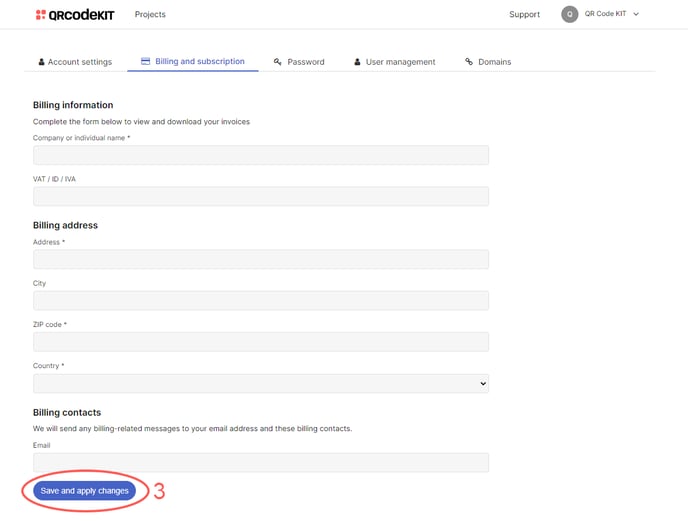Open Projects in the top navigation

pyautogui.click(x=150, y=14)
